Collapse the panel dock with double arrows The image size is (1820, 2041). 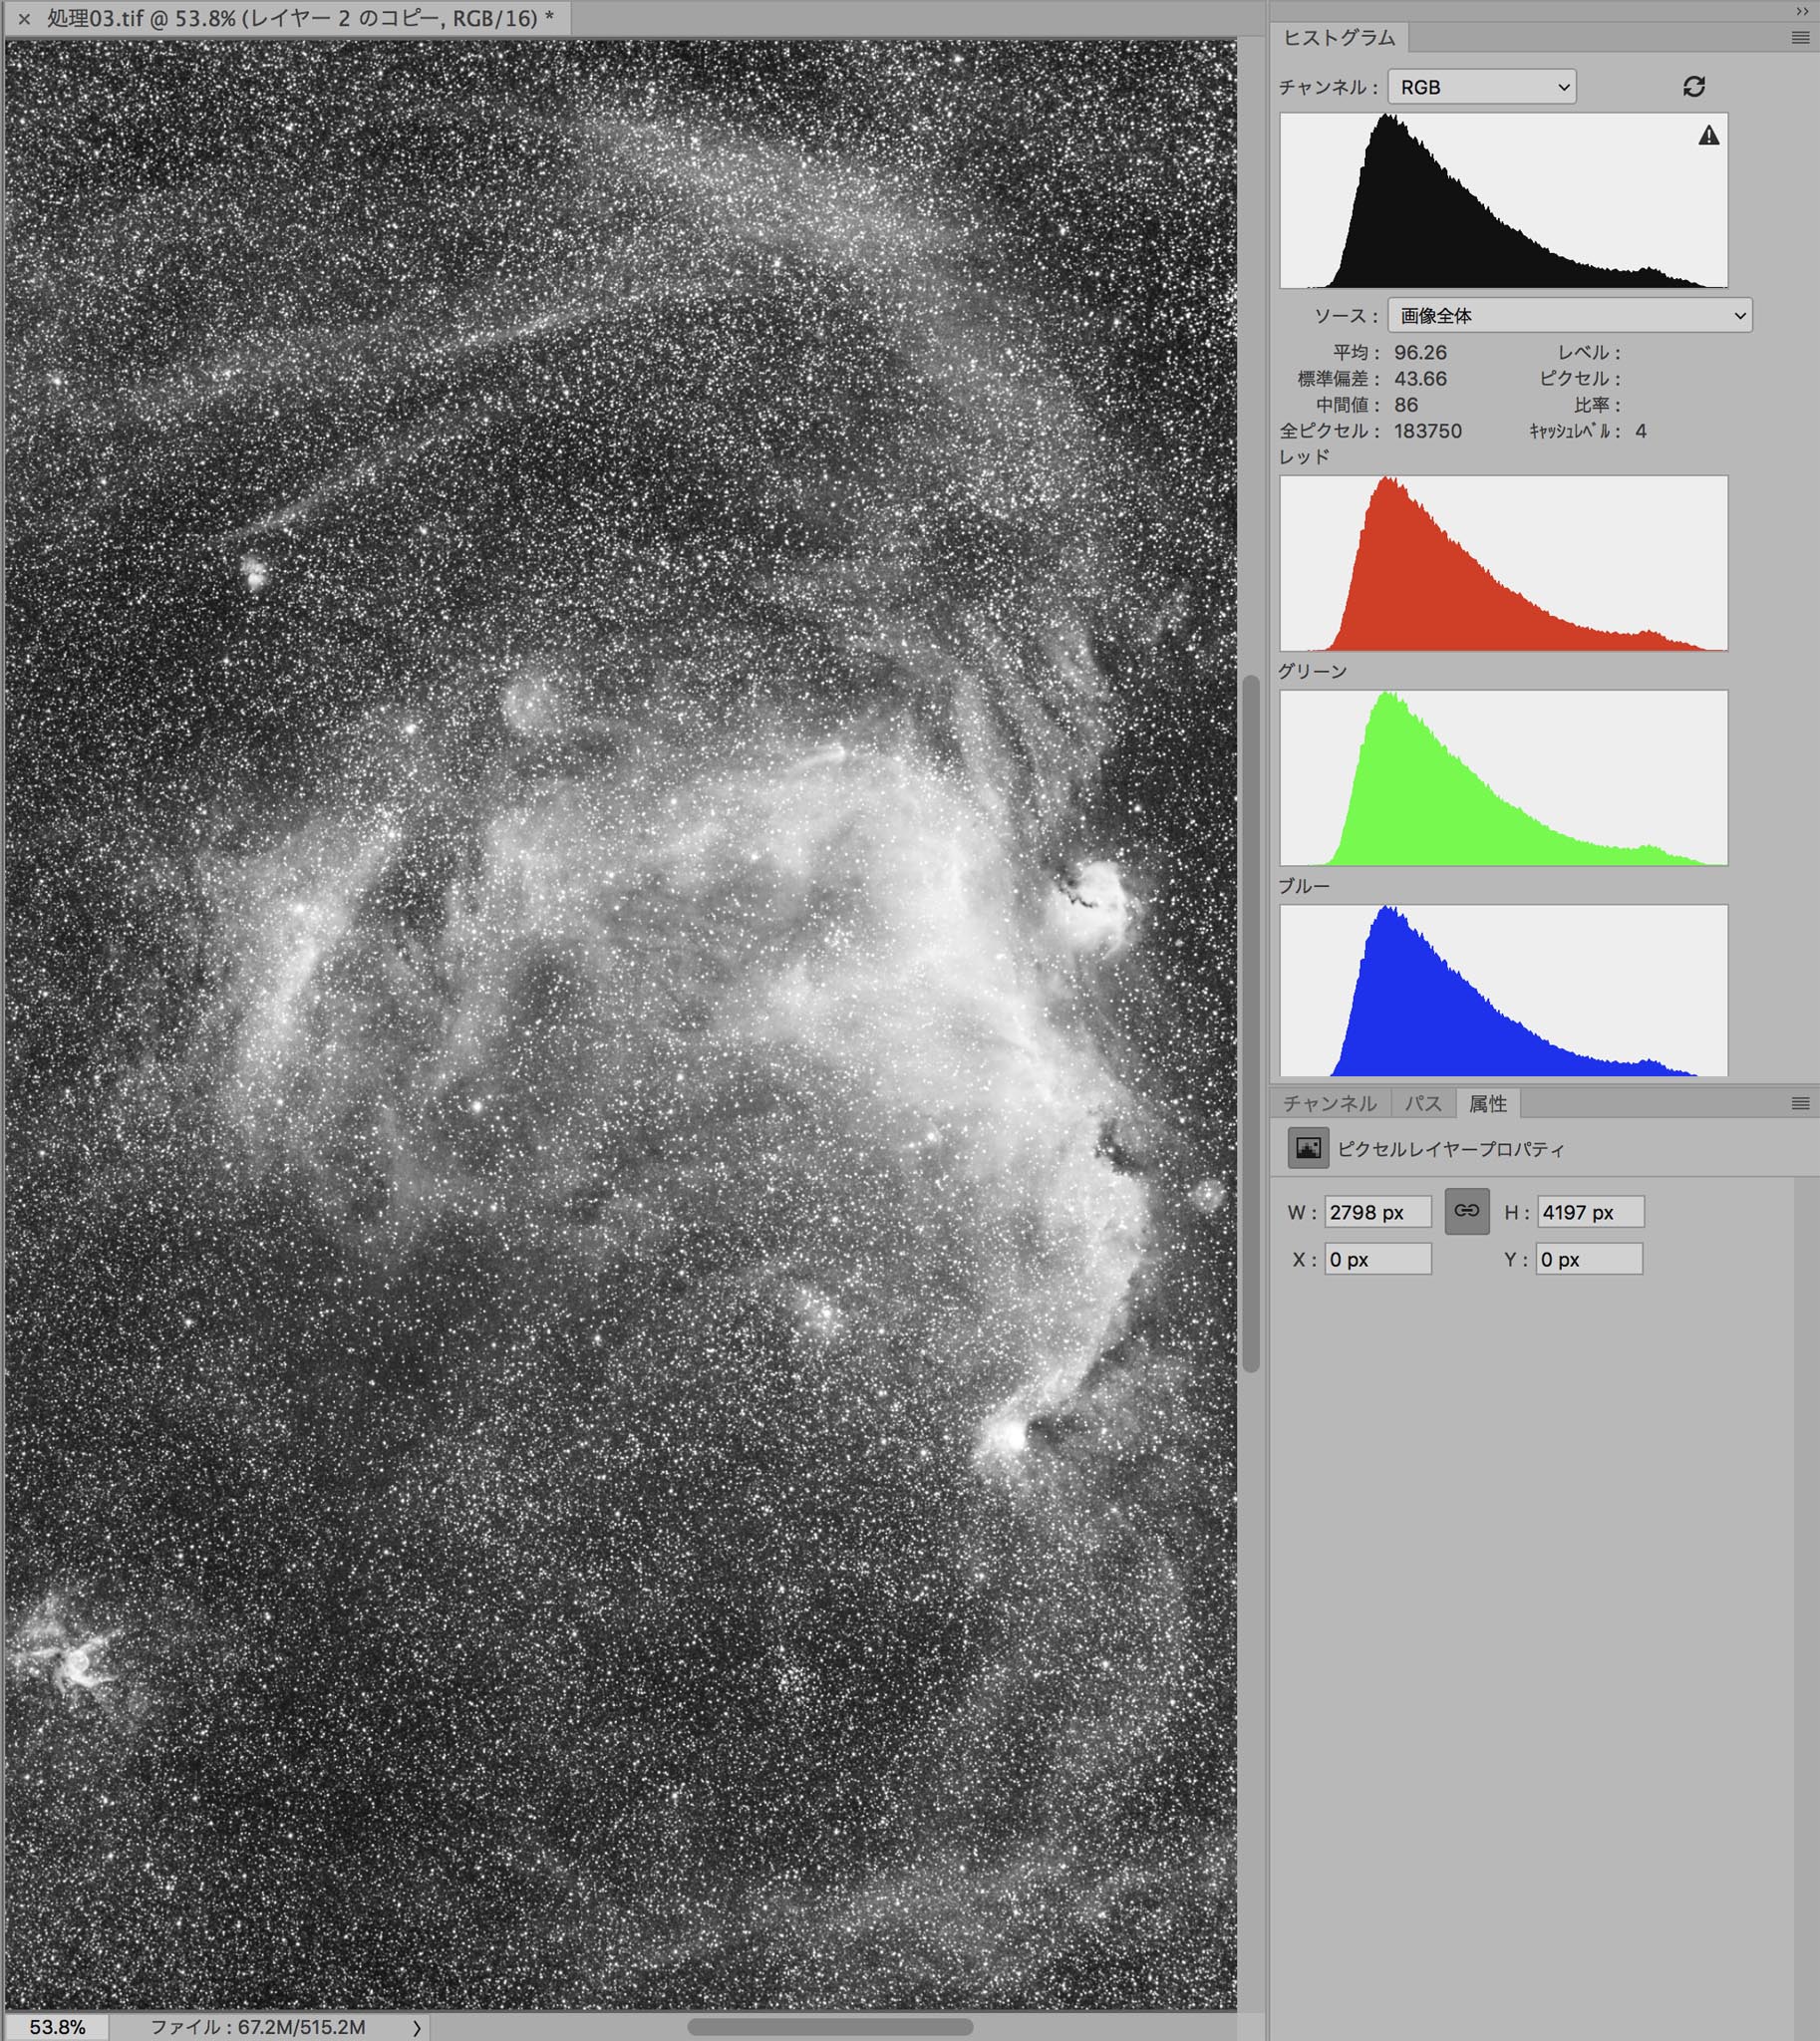1803,11
